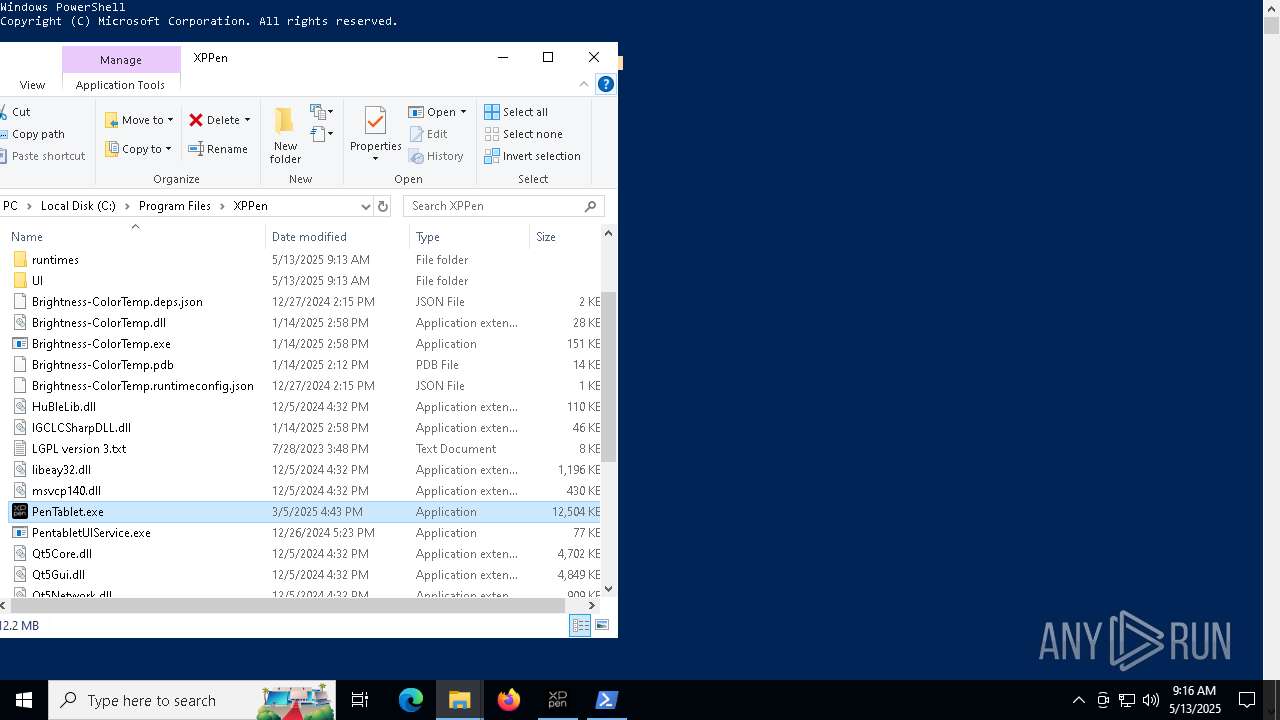
Task: Click the file list scroll down arrow
Action: click(608, 589)
